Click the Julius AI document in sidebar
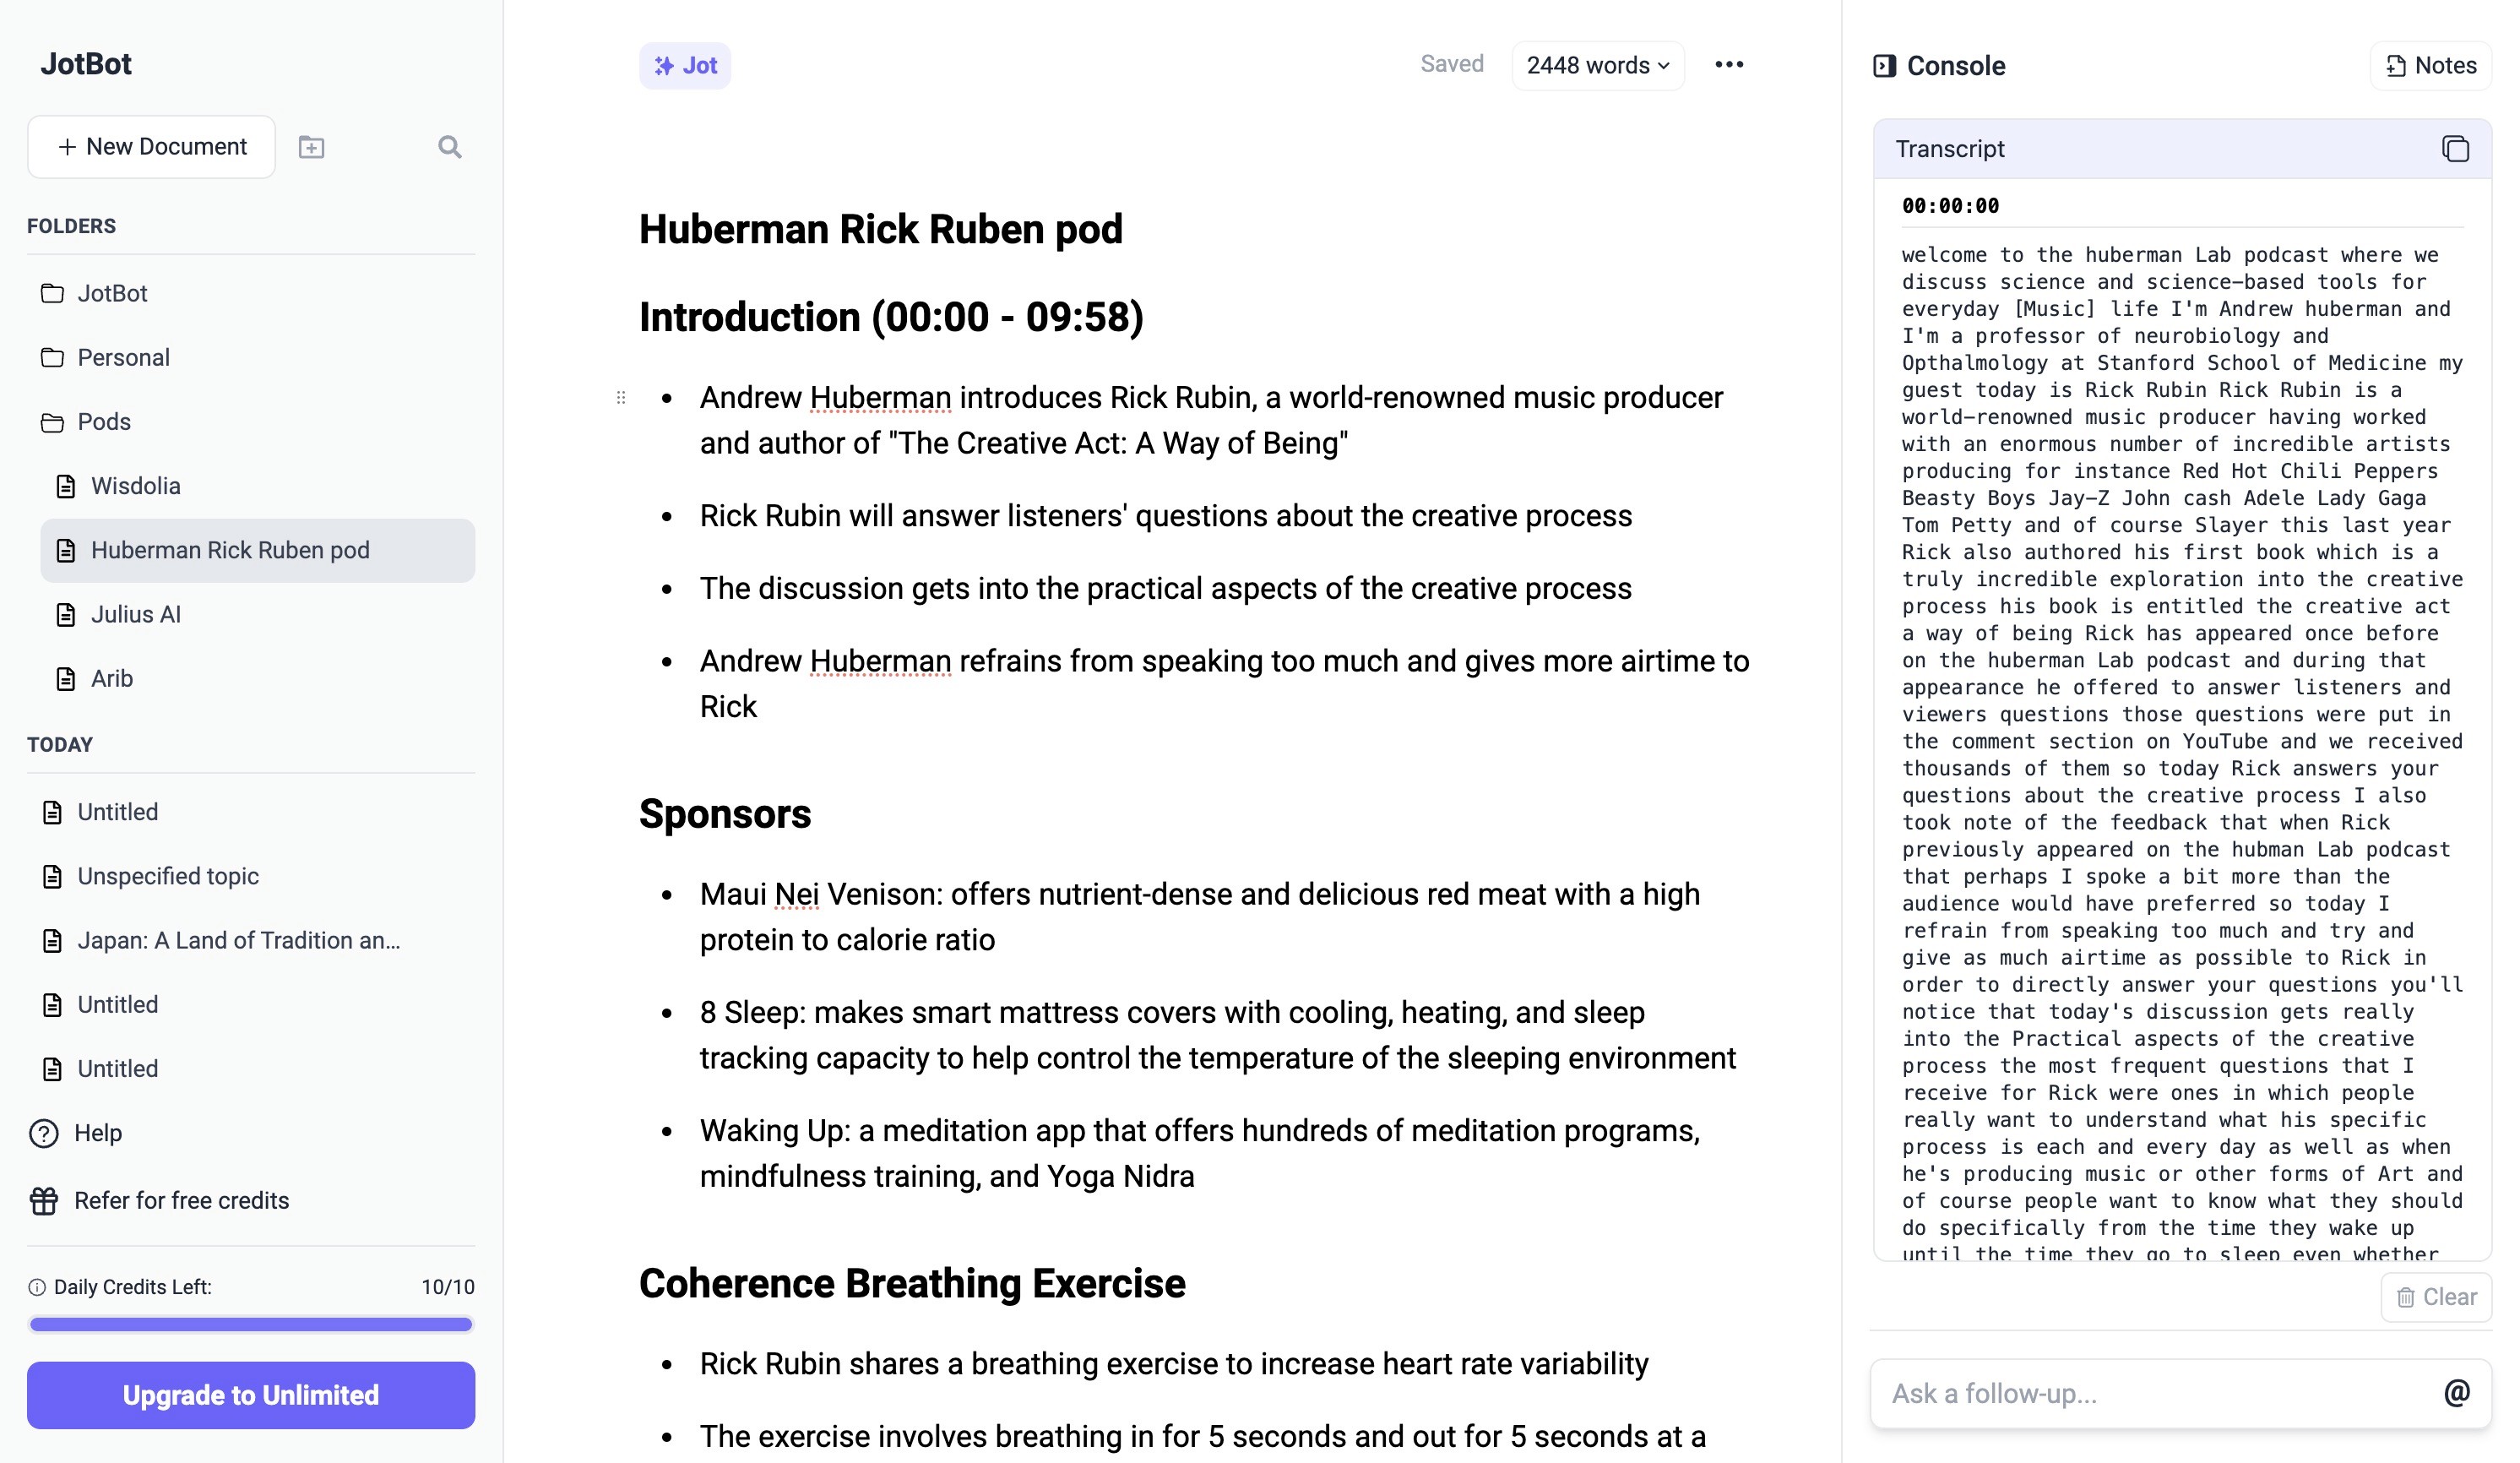The image size is (2520, 1463). coord(134,613)
